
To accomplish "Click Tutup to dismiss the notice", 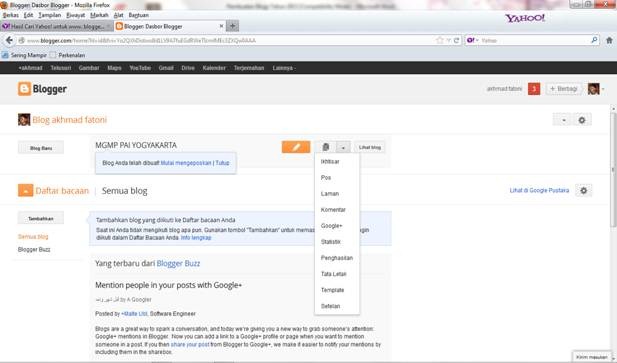I will 222,163.
